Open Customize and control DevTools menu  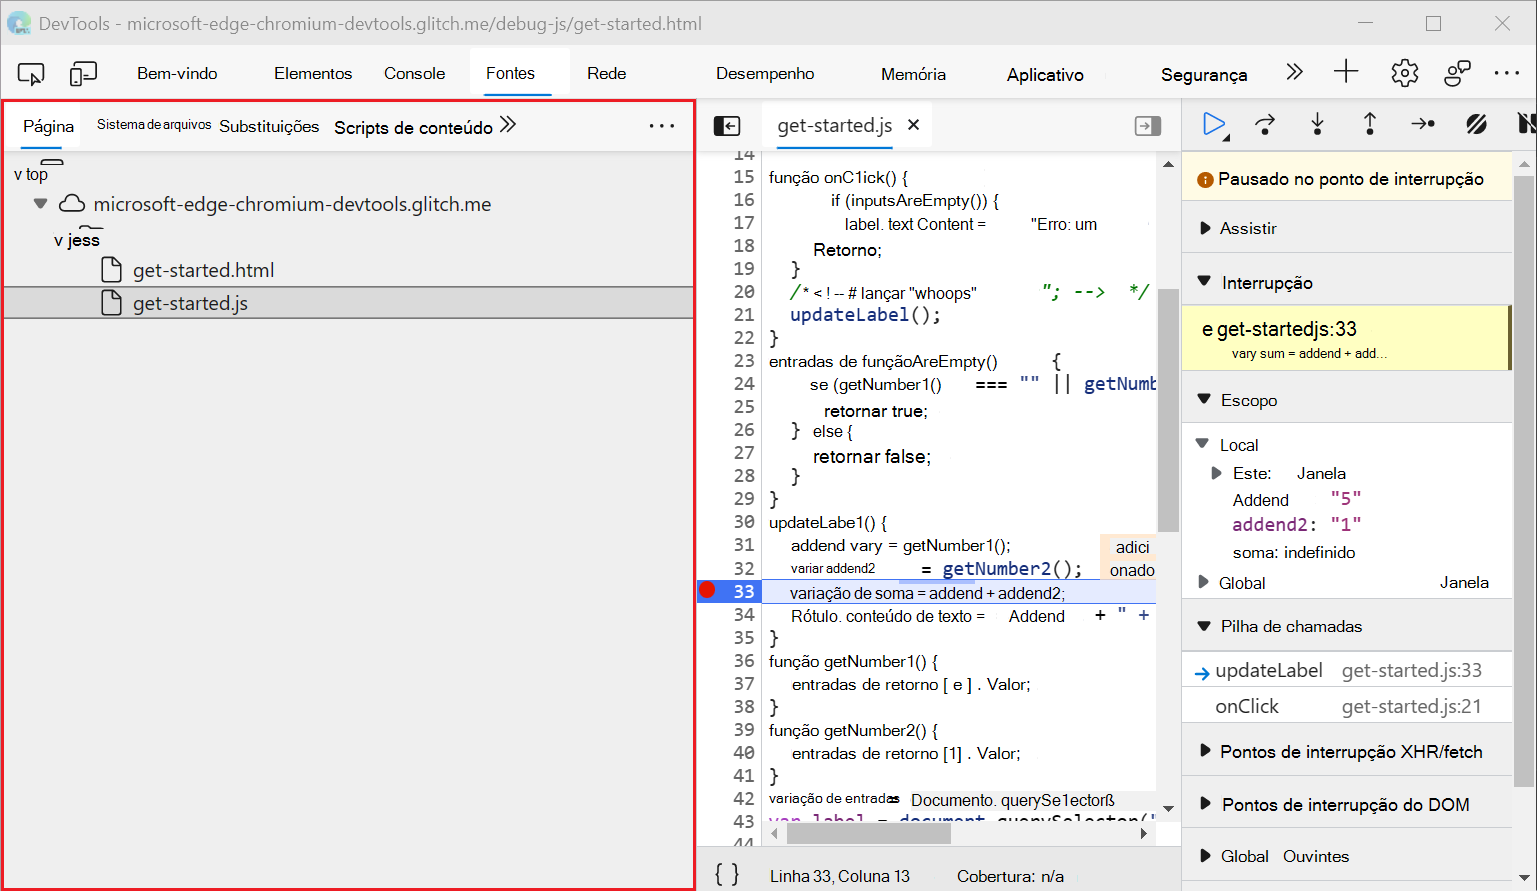point(1507,72)
